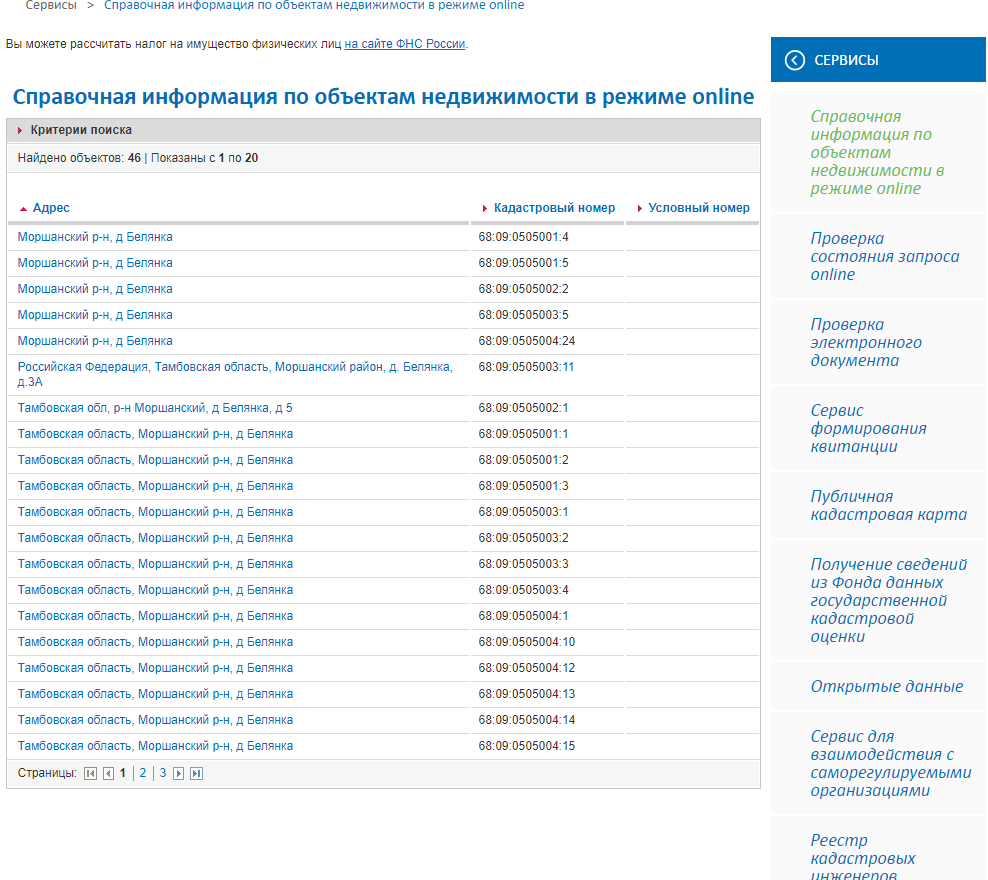Sort results by Условный номер column
Image resolution: width=988 pixels, height=880 pixels.
698,208
